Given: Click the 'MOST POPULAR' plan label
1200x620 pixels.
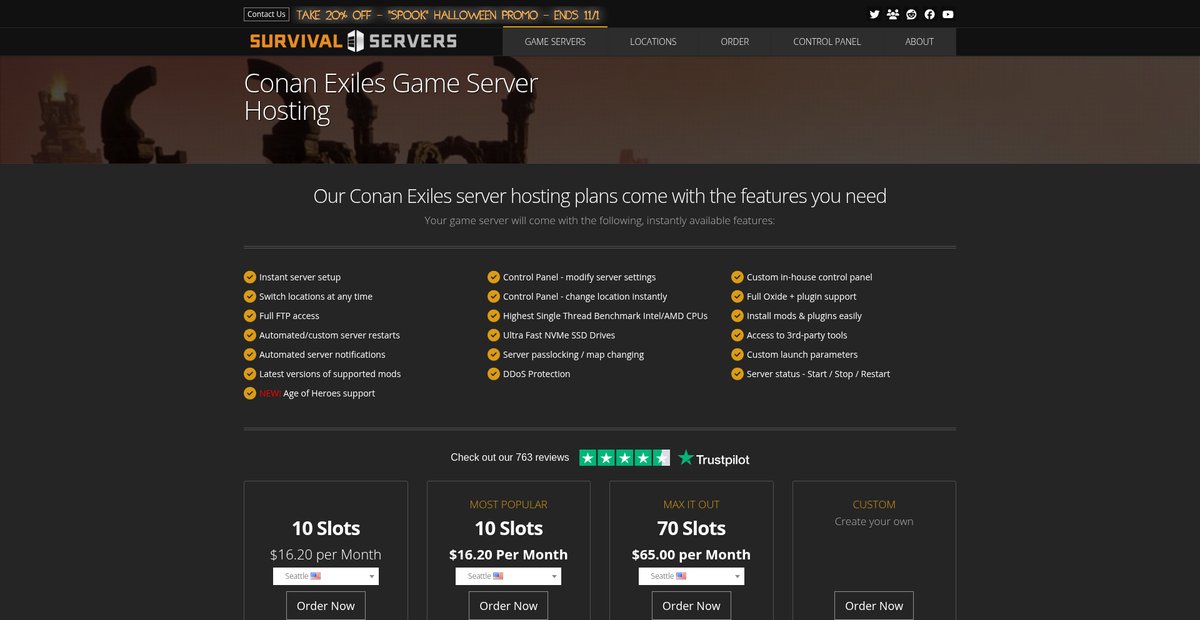Looking at the screenshot, I should [508, 505].
